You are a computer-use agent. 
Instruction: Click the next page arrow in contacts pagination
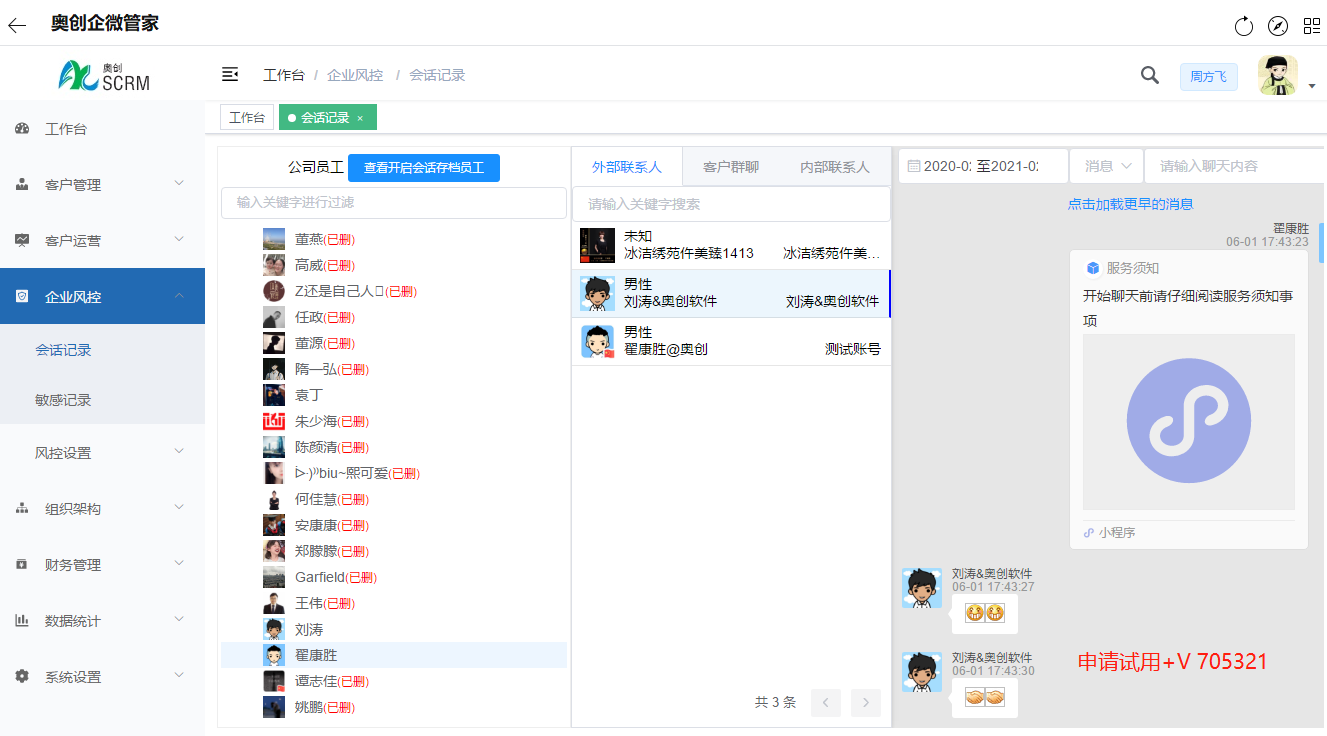(865, 703)
